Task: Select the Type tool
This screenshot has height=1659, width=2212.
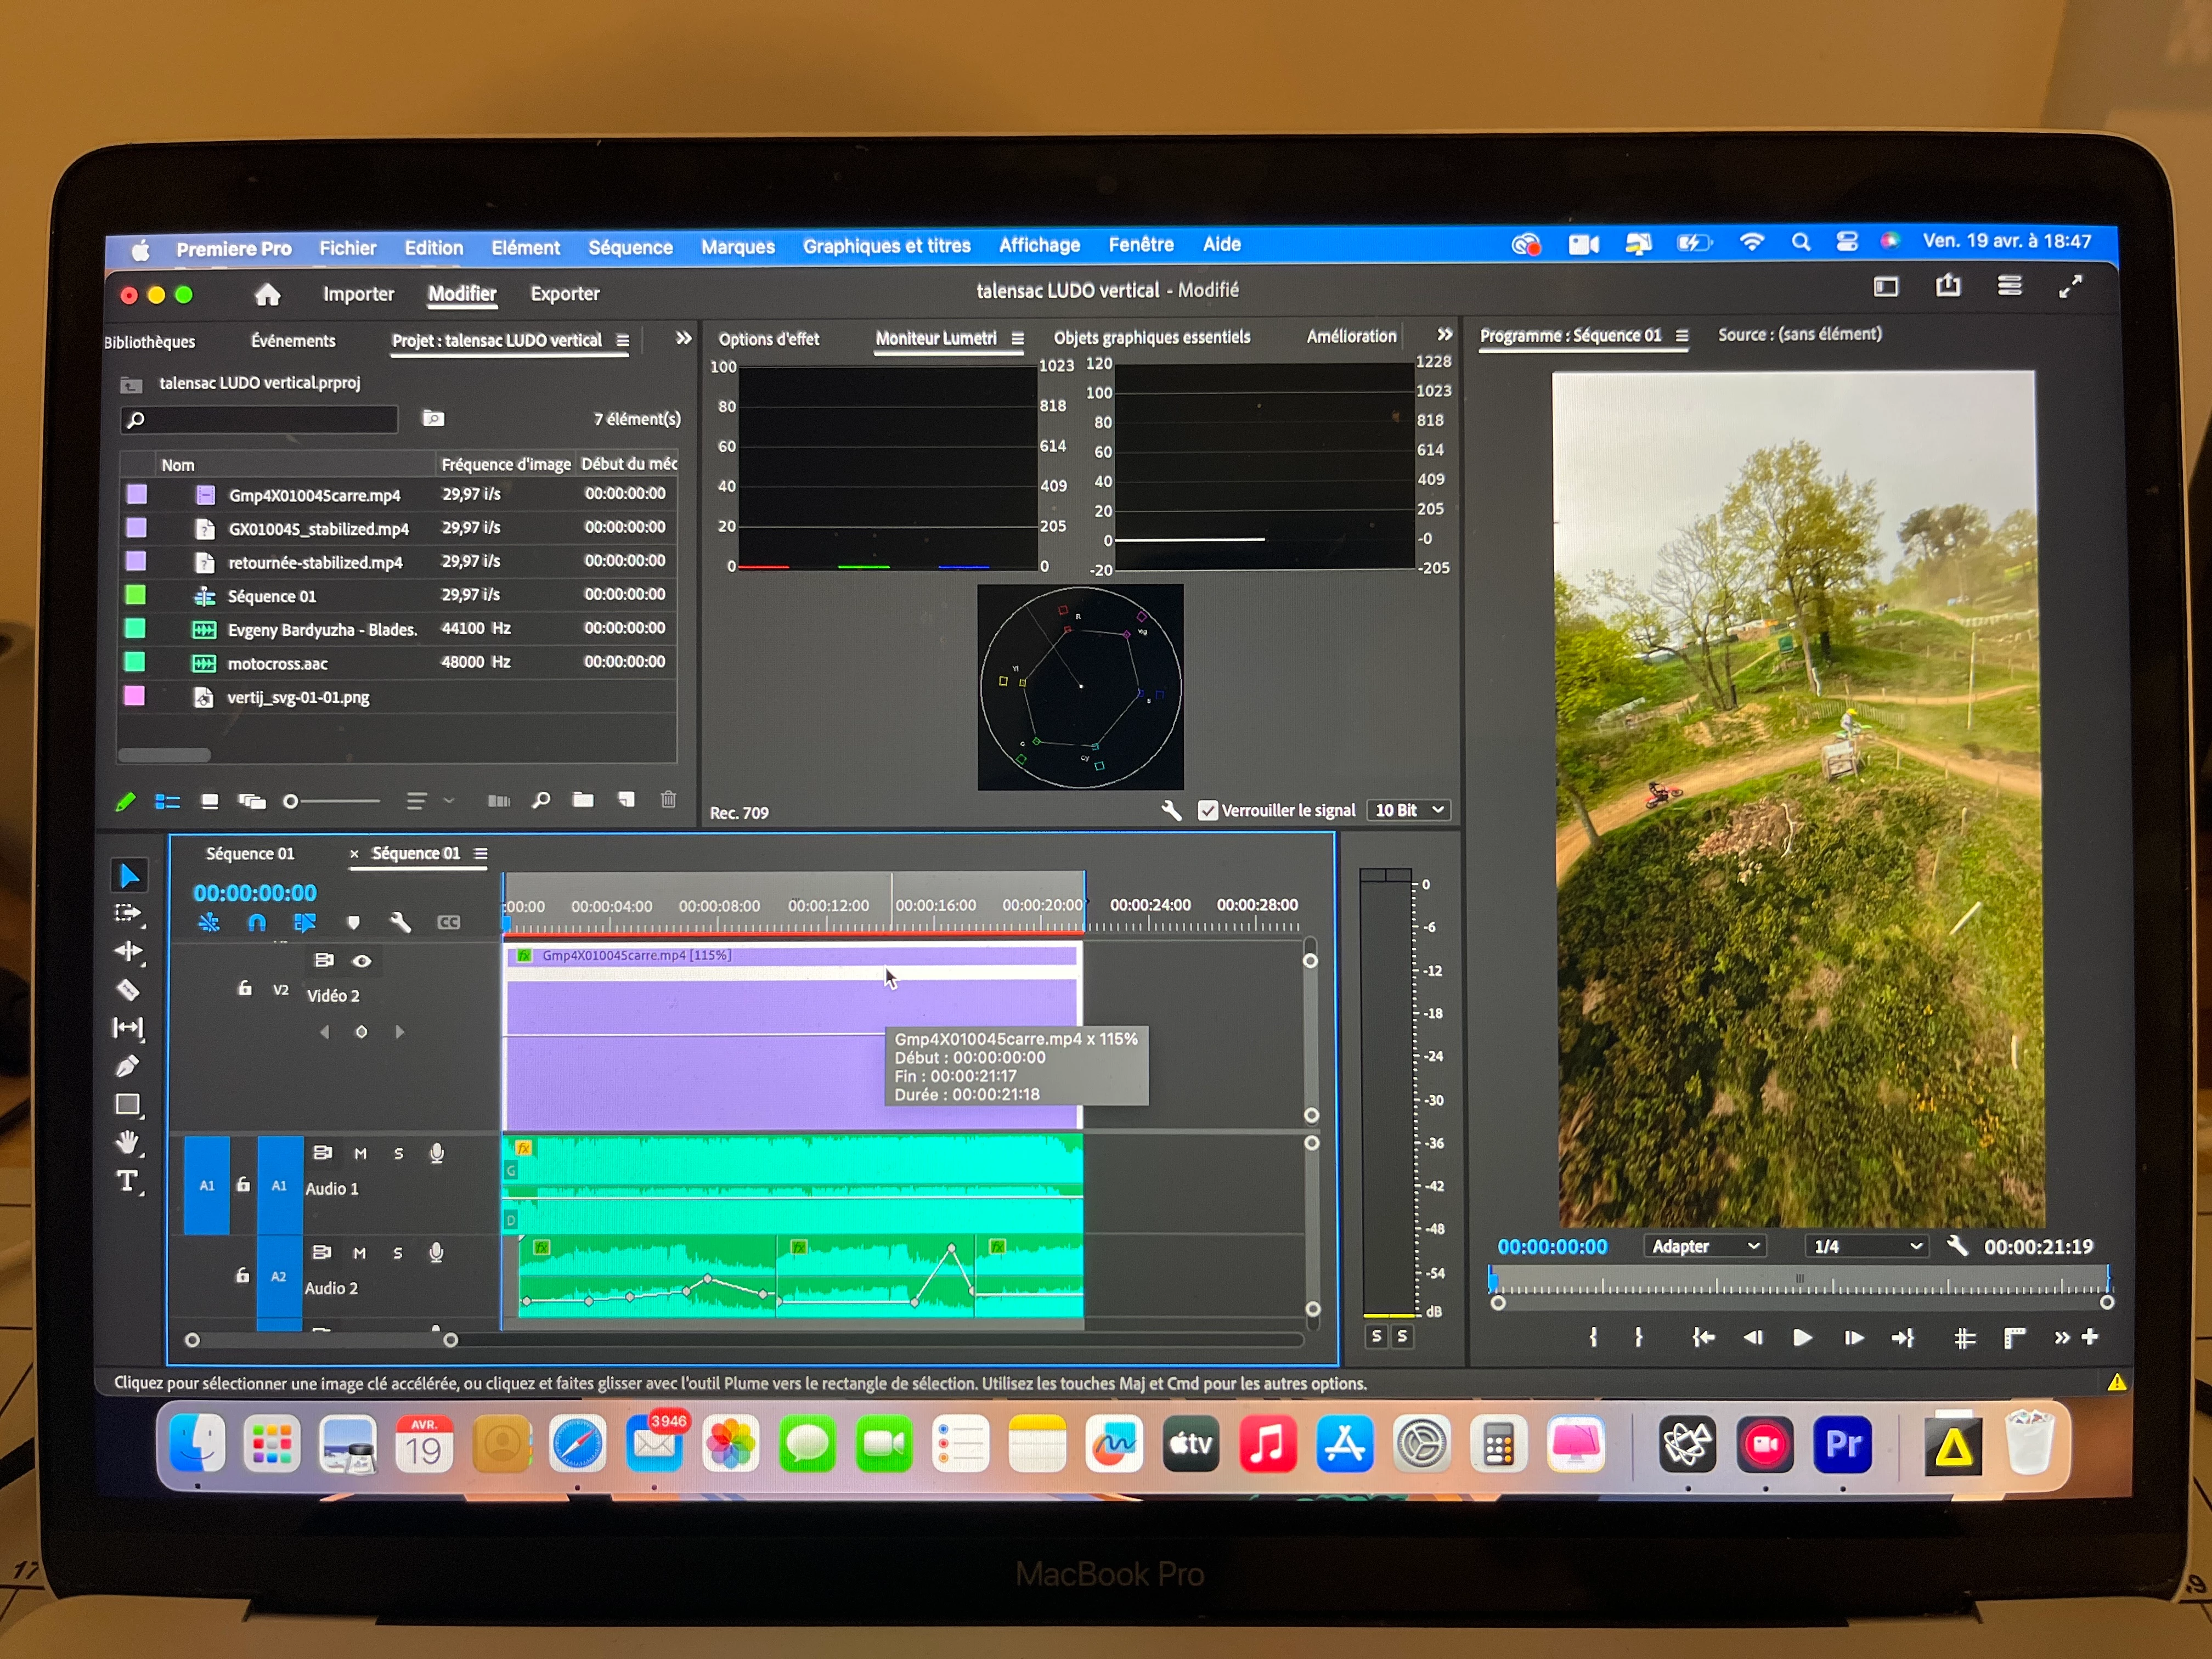Action: [127, 1181]
